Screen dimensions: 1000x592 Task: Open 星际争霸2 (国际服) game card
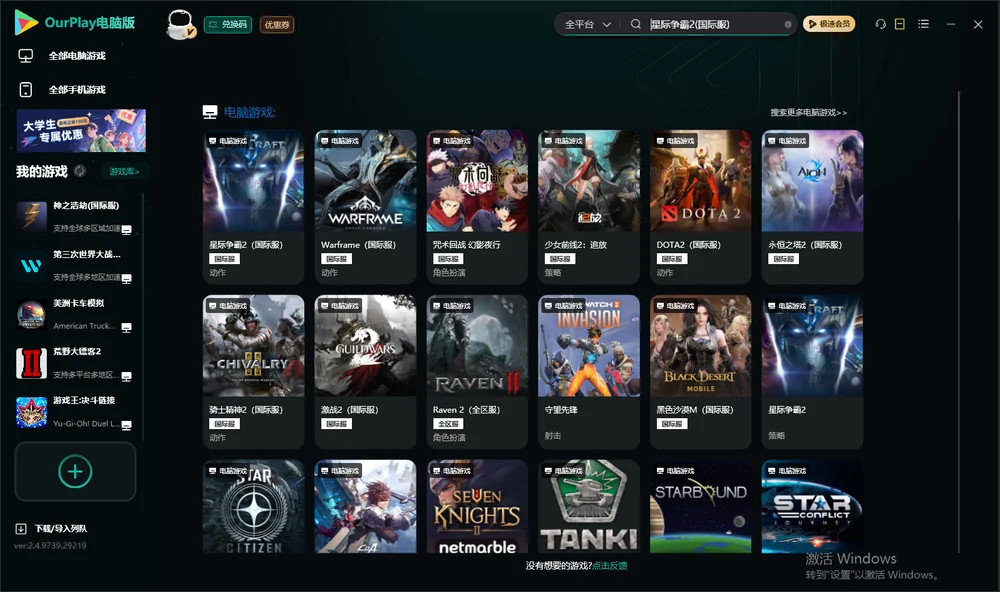click(253, 207)
